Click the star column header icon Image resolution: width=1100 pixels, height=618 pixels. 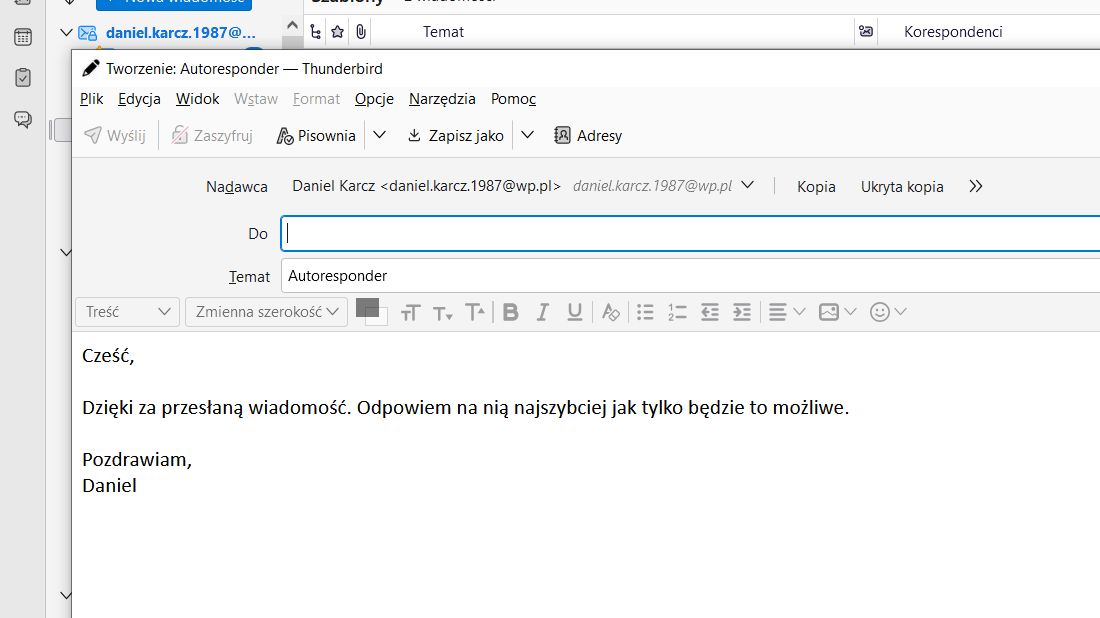(337, 32)
